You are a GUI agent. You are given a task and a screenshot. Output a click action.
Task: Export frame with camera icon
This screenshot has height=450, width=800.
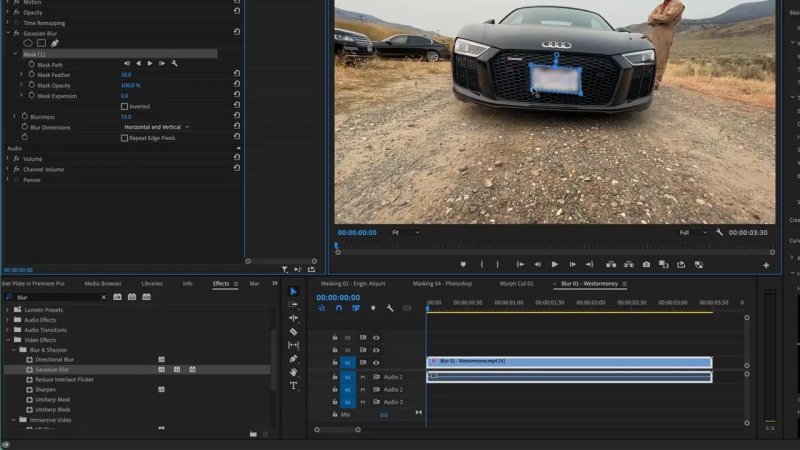tap(646, 264)
